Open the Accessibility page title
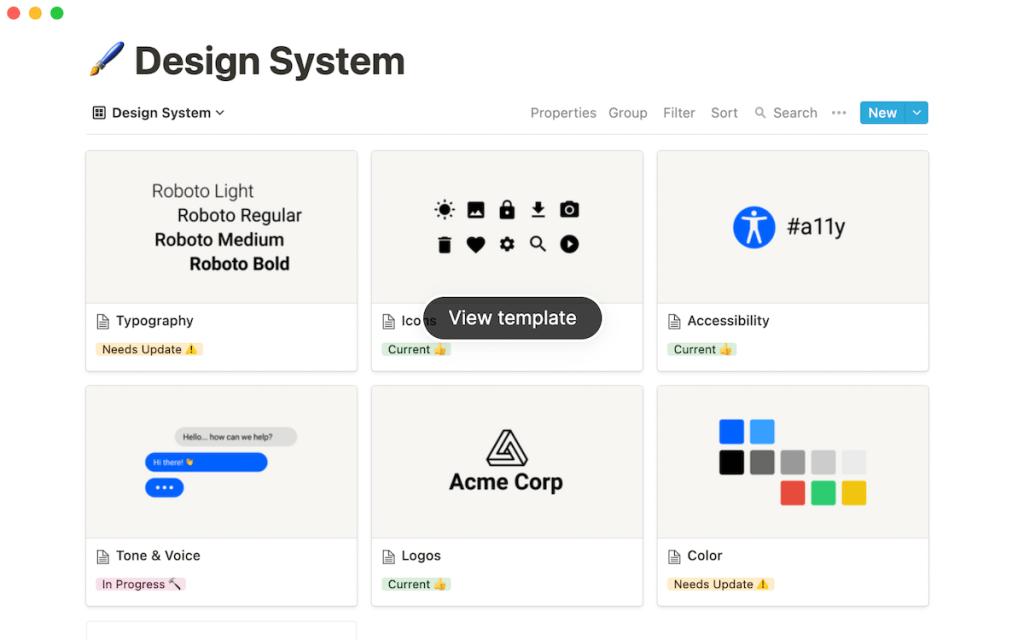This screenshot has height=640, width=1024. click(x=728, y=321)
